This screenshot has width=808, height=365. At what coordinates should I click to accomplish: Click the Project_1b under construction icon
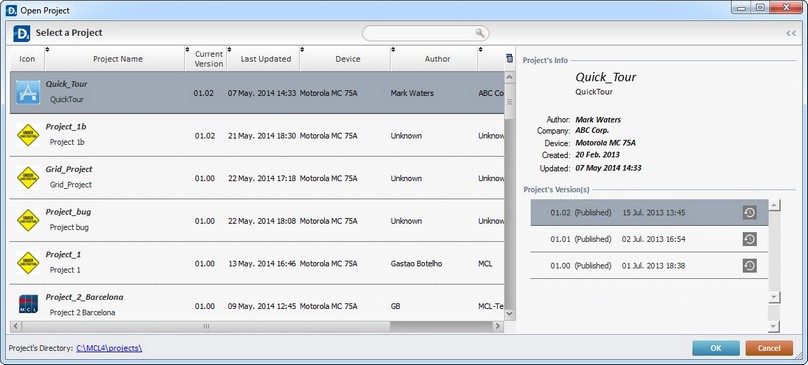(28, 135)
